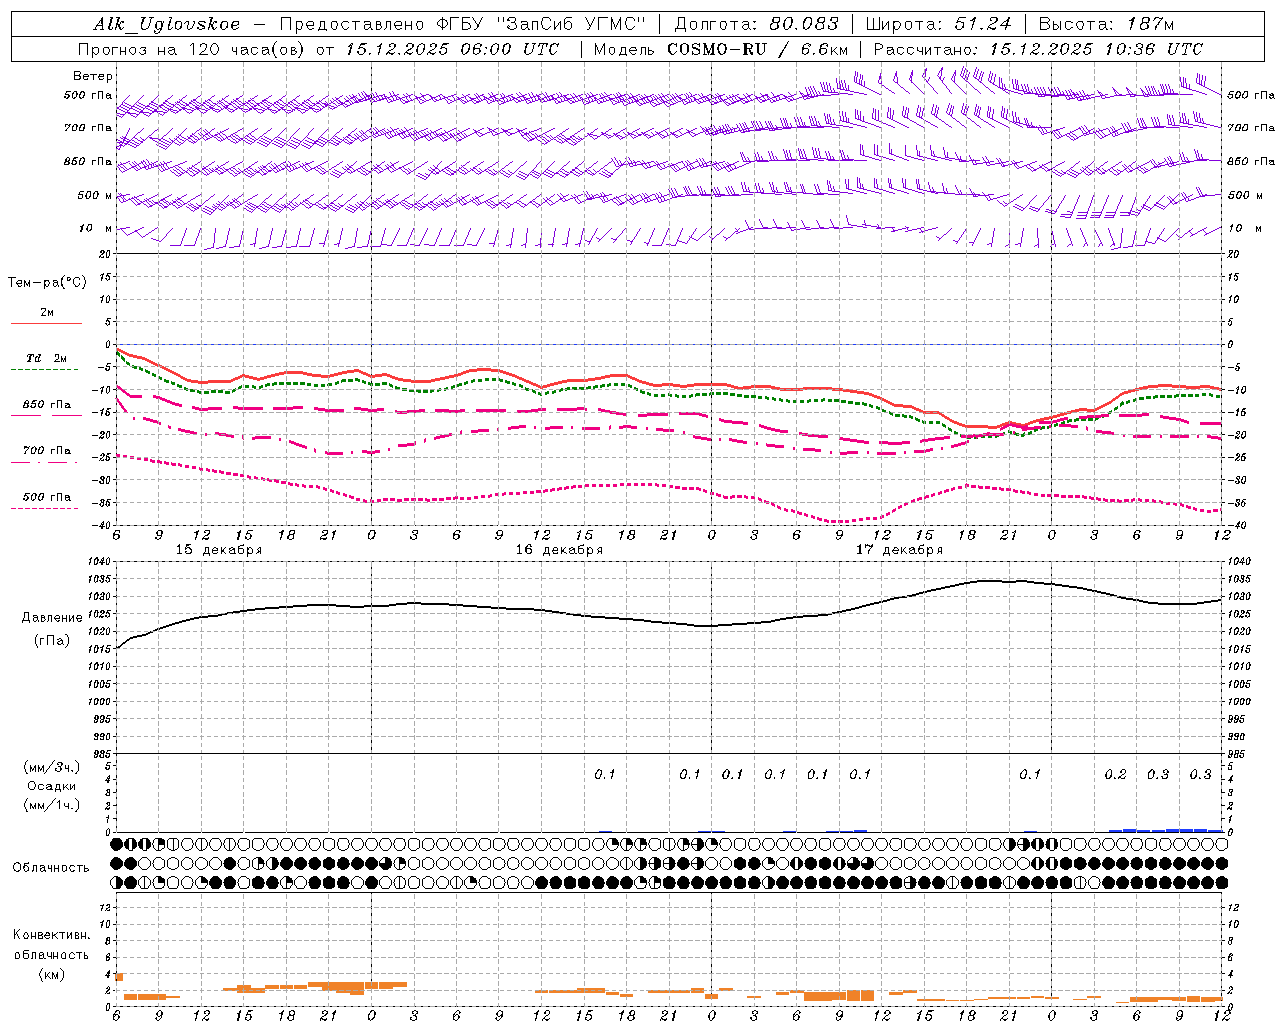Click the Ветер wind panel label
Image resolution: width=1280 pixels, height=1024 pixels.
pos(93,76)
